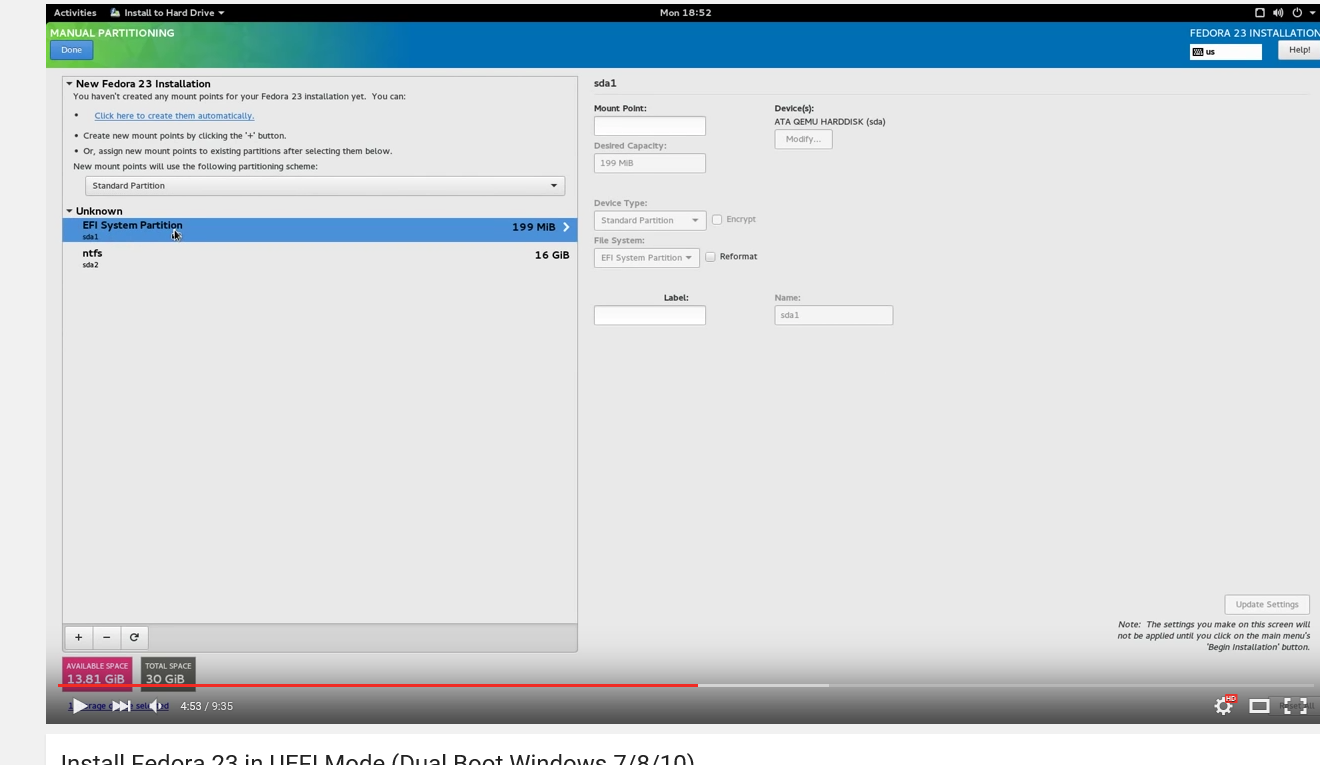Click the Update Settings button

click(x=1267, y=604)
